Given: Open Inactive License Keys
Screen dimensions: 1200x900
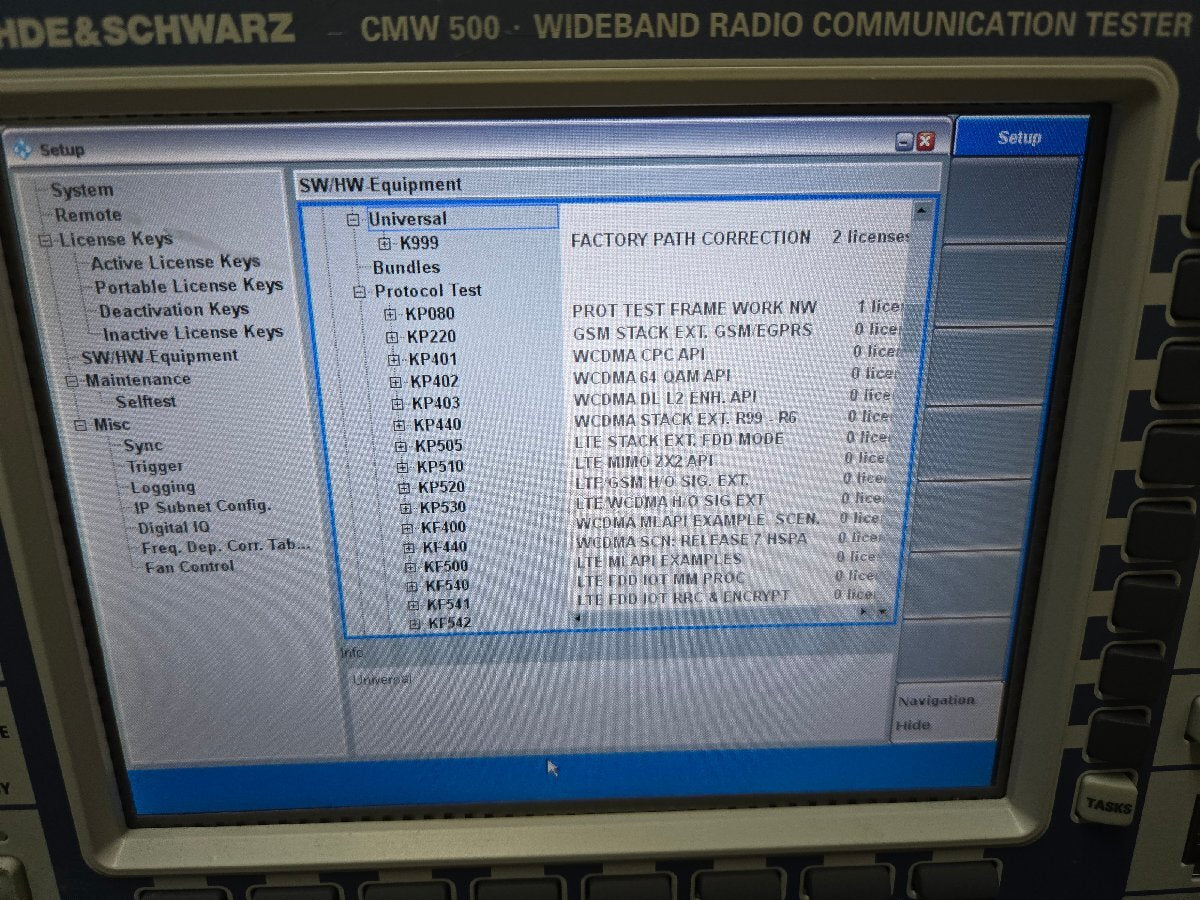Looking at the screenshot, I should pos(193,332).
